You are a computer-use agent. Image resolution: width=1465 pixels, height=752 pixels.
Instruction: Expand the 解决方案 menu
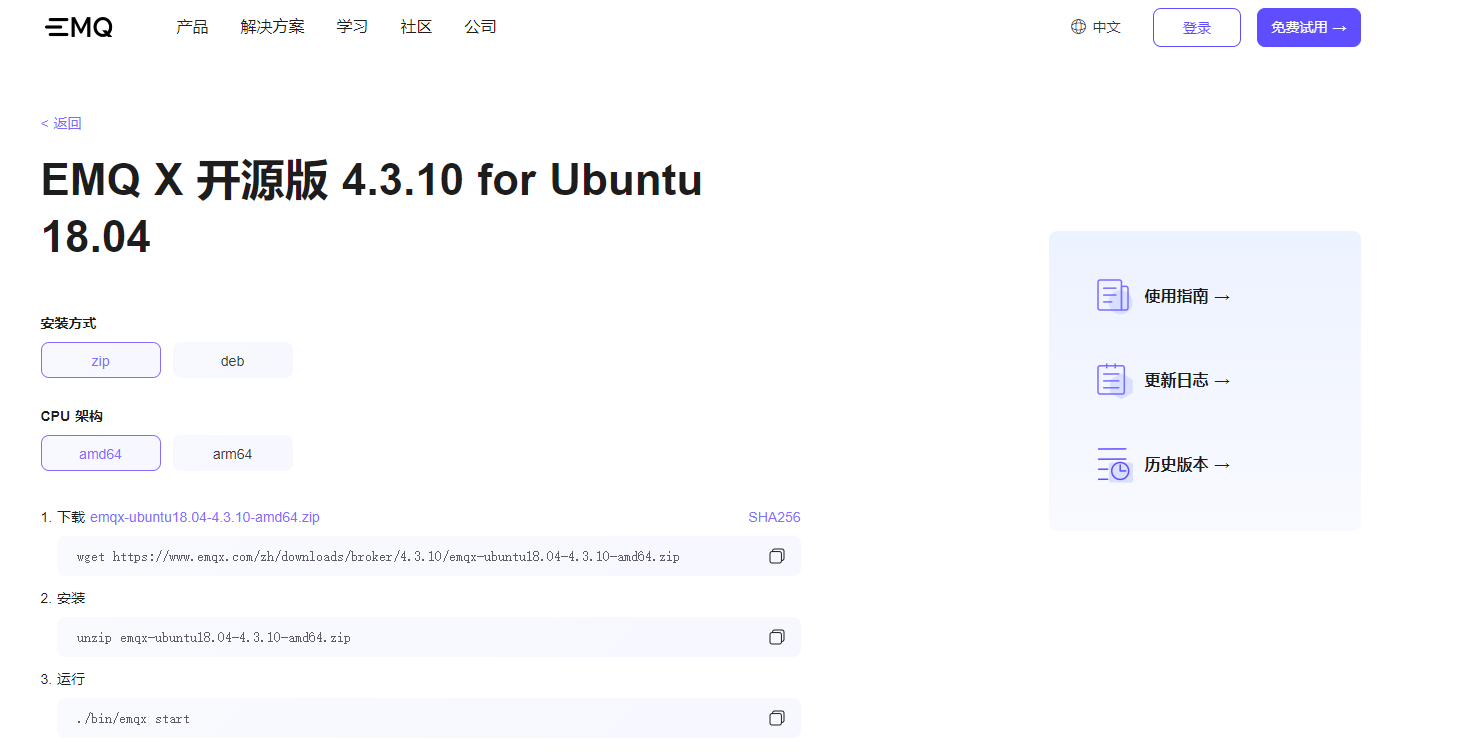coord(272,27)
